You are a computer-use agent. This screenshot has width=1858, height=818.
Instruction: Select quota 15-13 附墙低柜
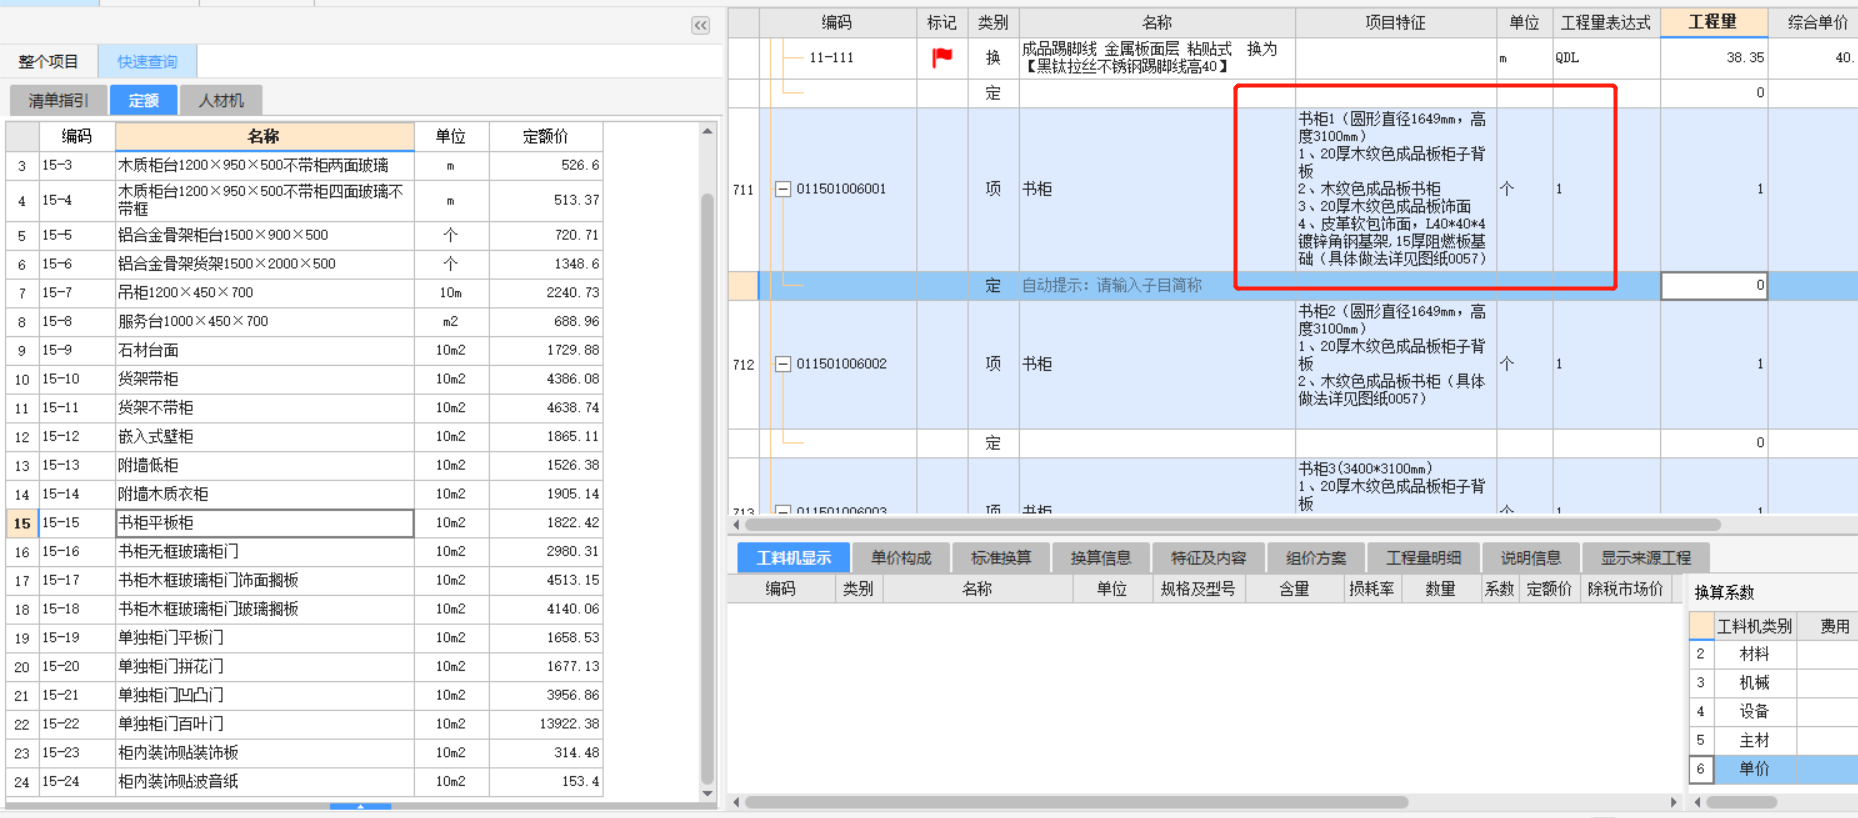(x=265, y=465)
